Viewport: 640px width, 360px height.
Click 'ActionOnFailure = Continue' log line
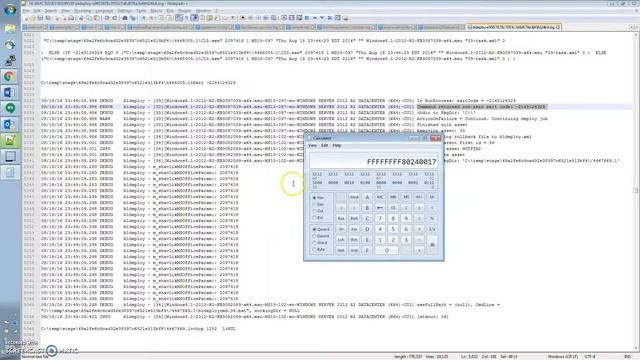click(x=482, y=119)
